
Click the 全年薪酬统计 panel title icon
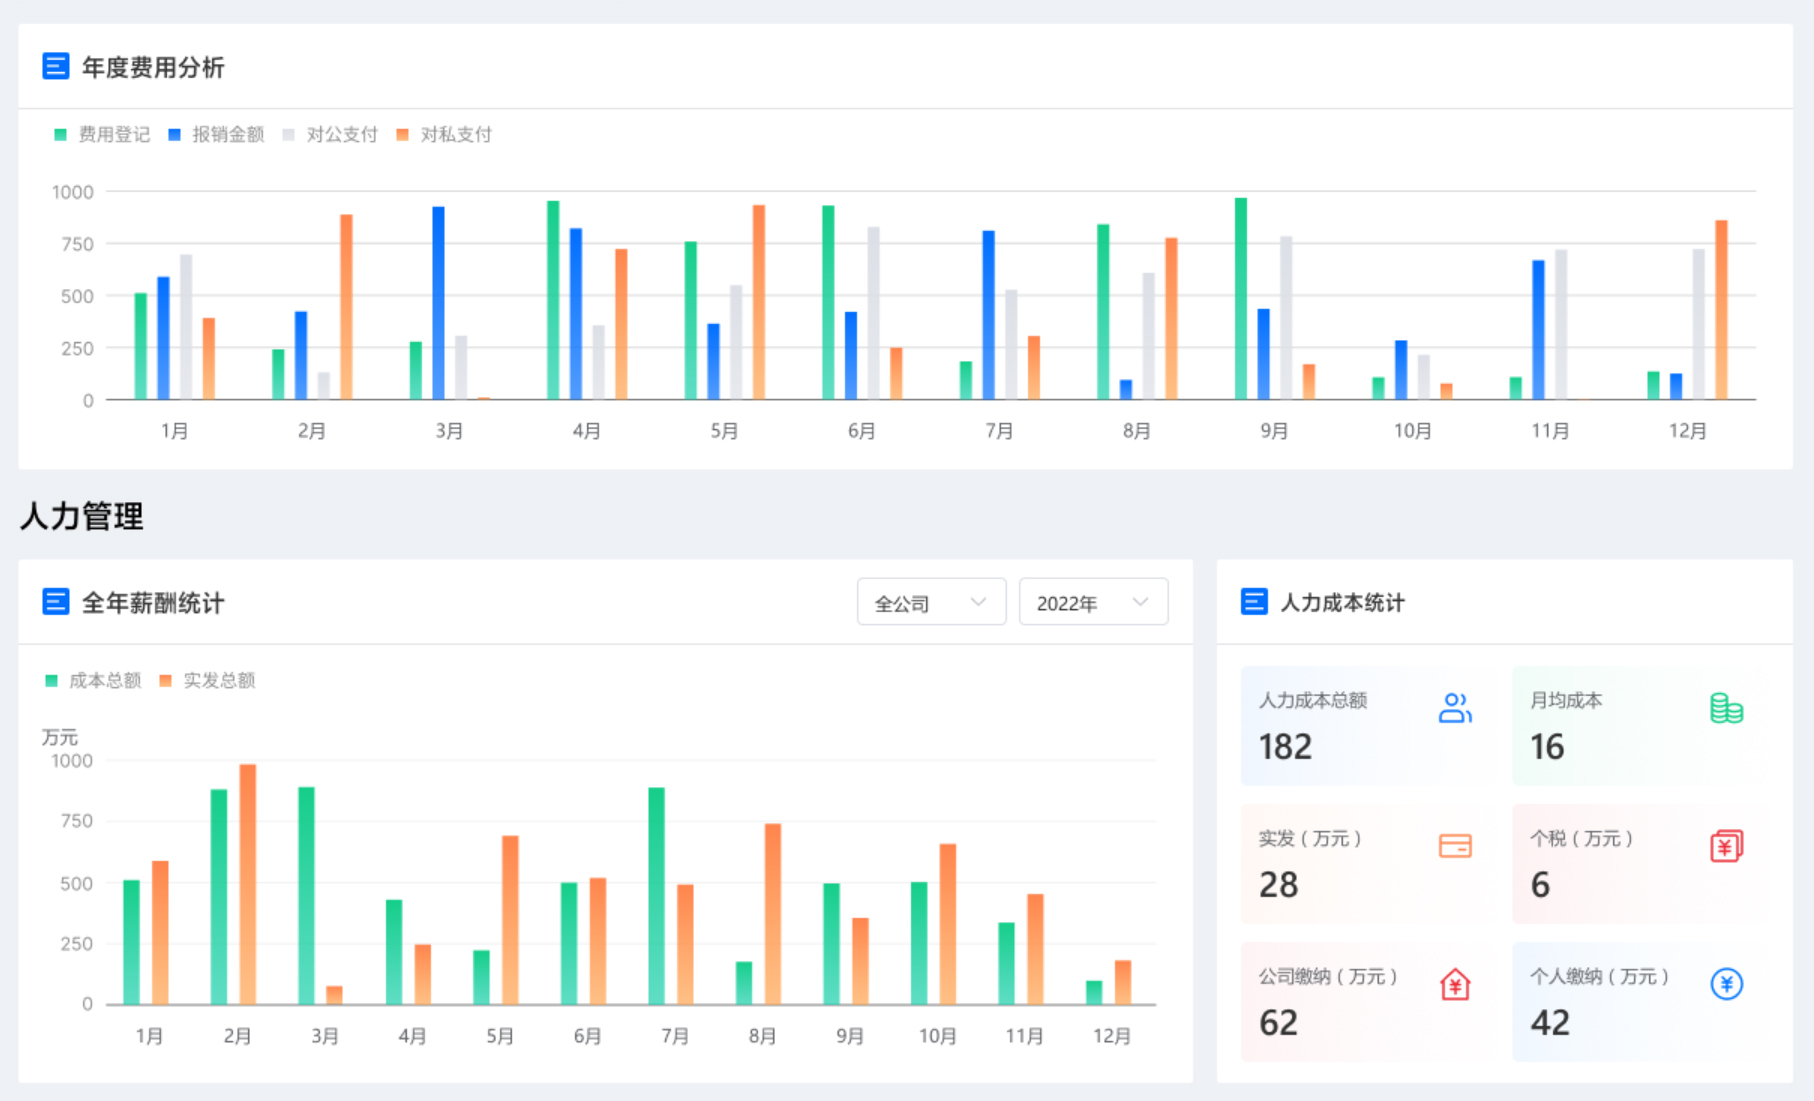pyautogui.click(x=56, y=602)
